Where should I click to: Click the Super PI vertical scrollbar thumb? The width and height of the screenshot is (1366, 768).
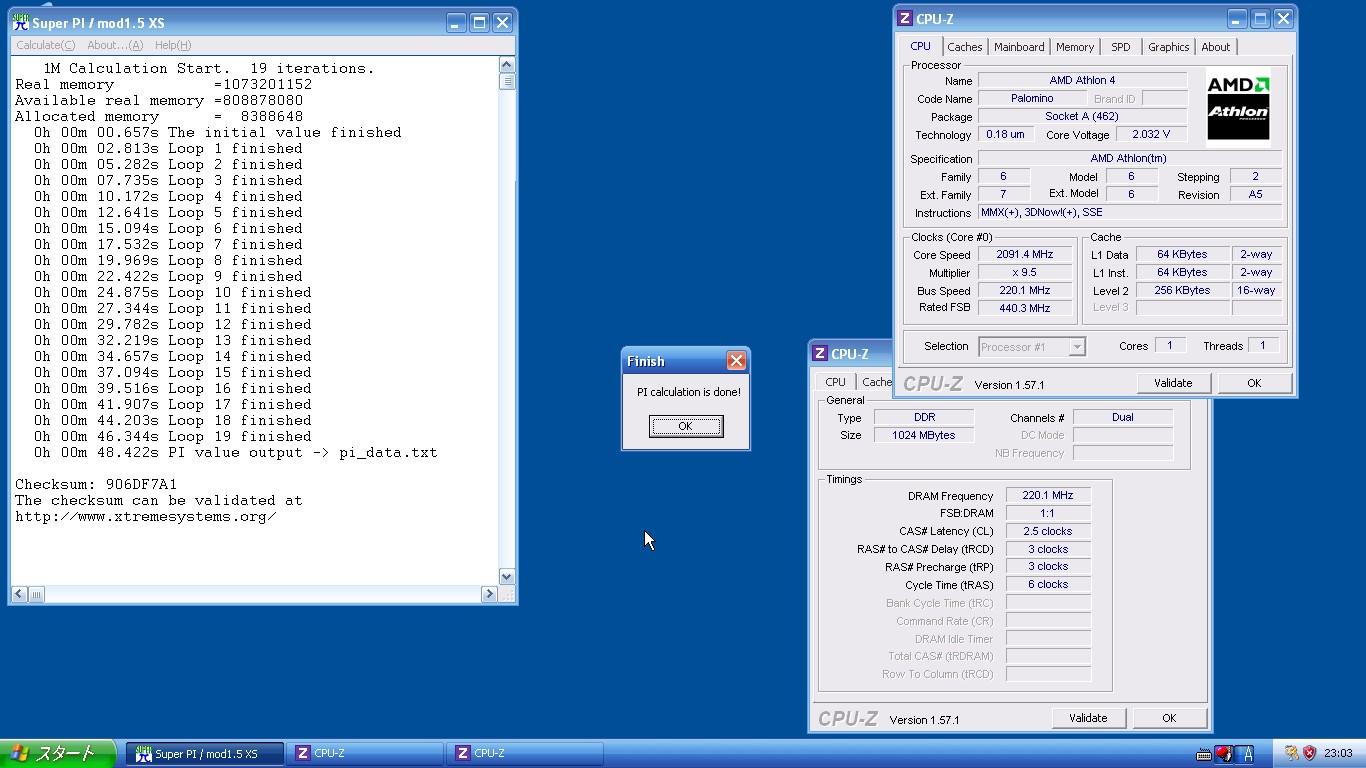(x=506, y=81)
